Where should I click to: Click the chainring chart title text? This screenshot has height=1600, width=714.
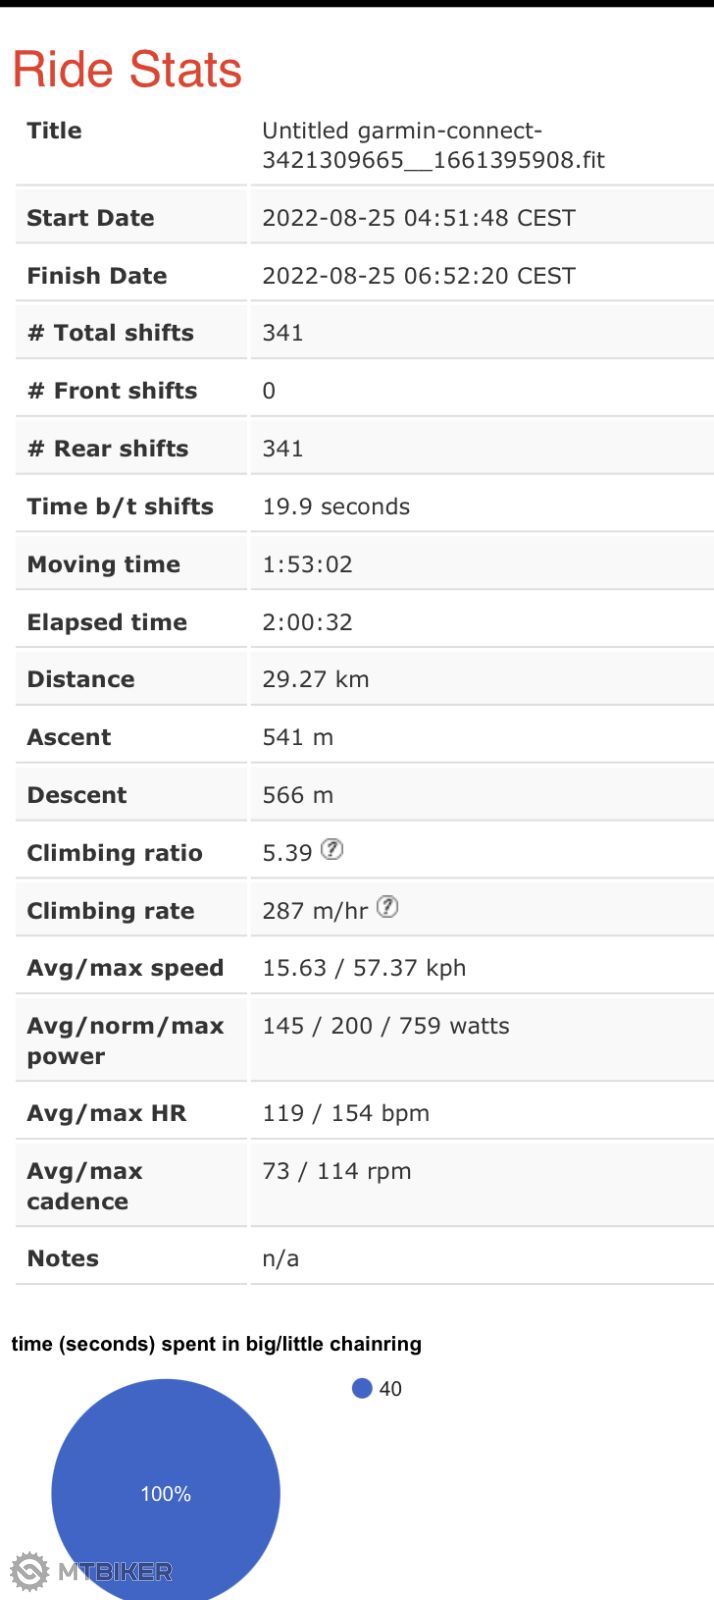216,1344
